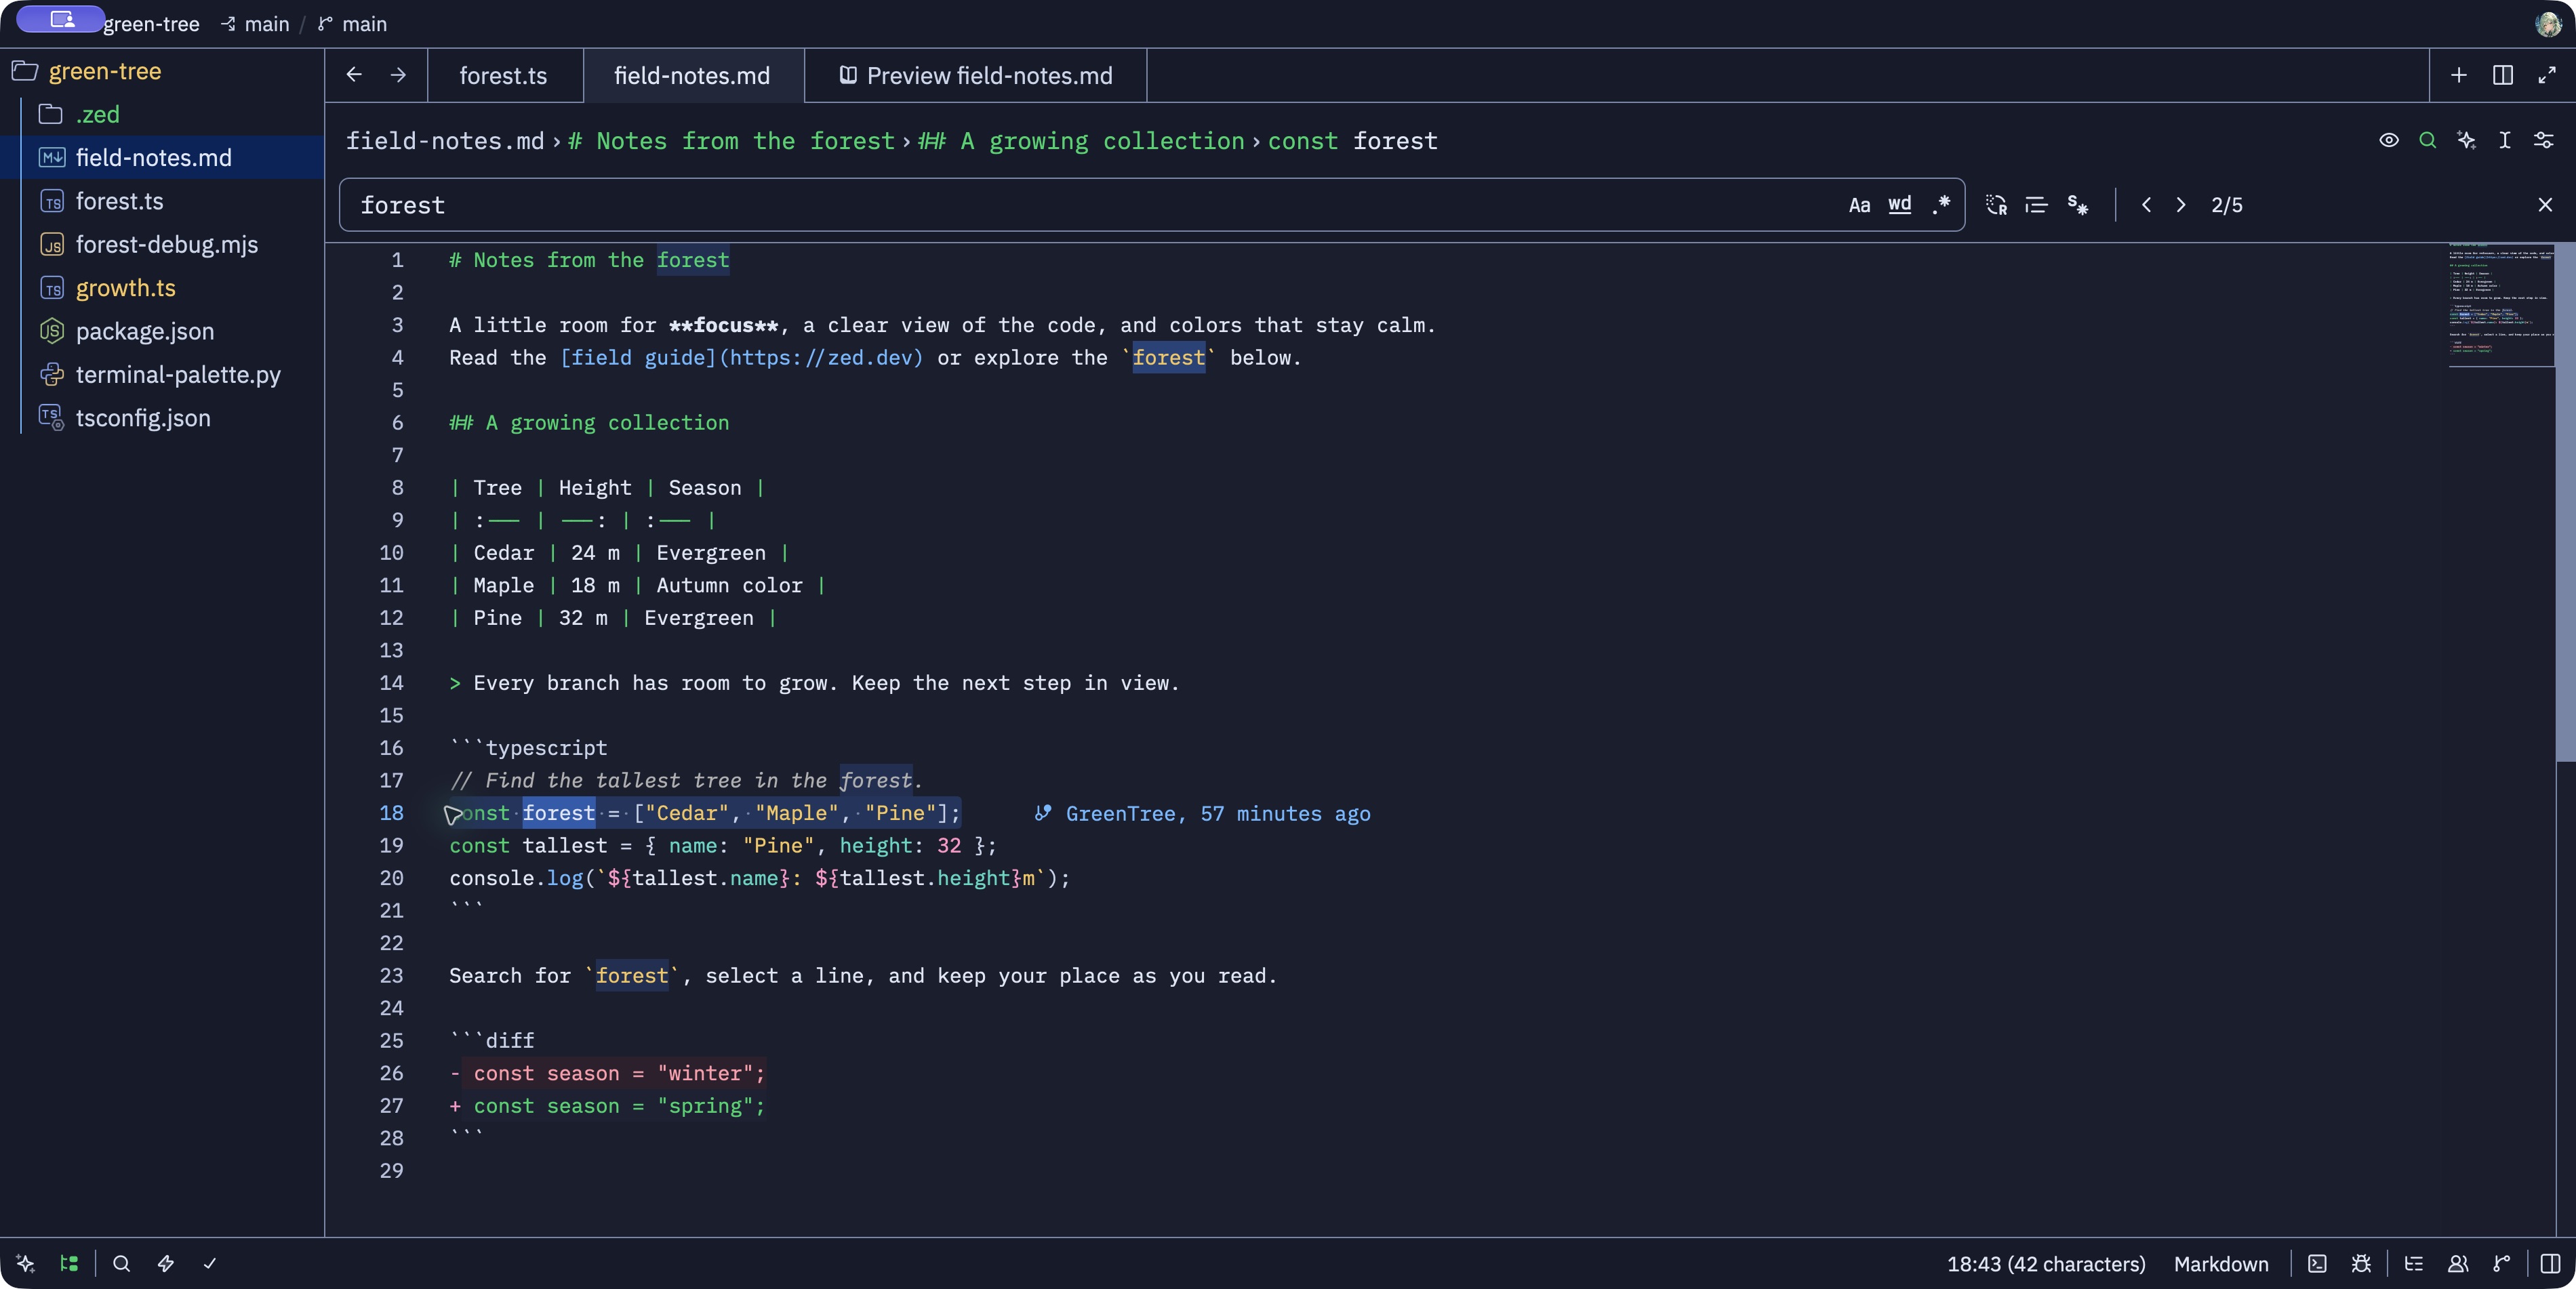Open the title bar branch picker
The width and height of the screenshot is (2576, 1289).
click(x=353, y=24)
